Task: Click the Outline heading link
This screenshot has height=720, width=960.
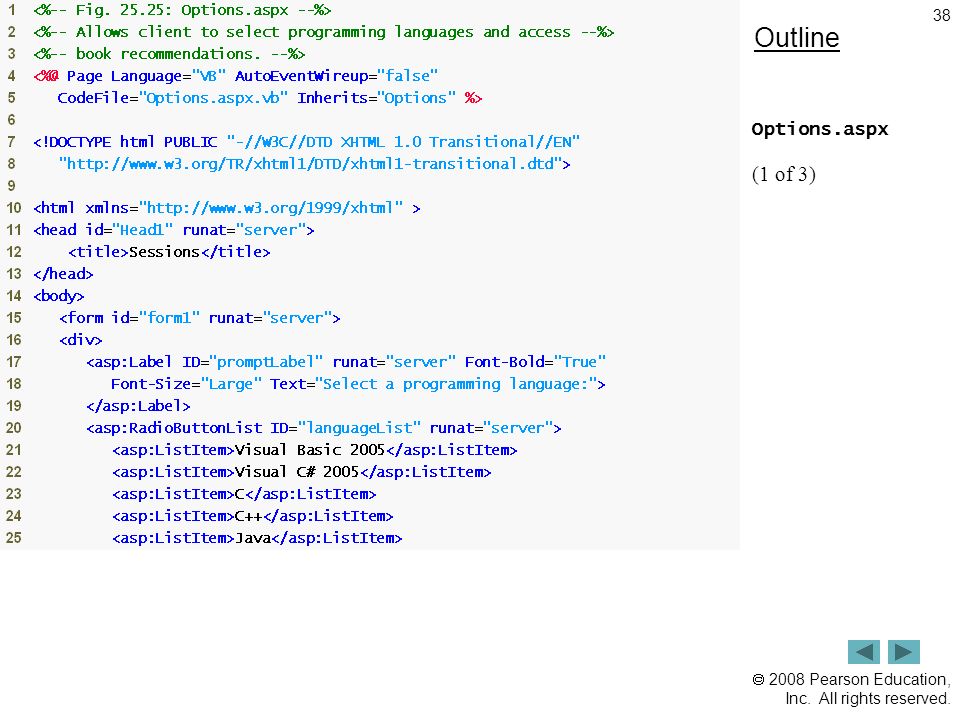Action: point(797,38)
